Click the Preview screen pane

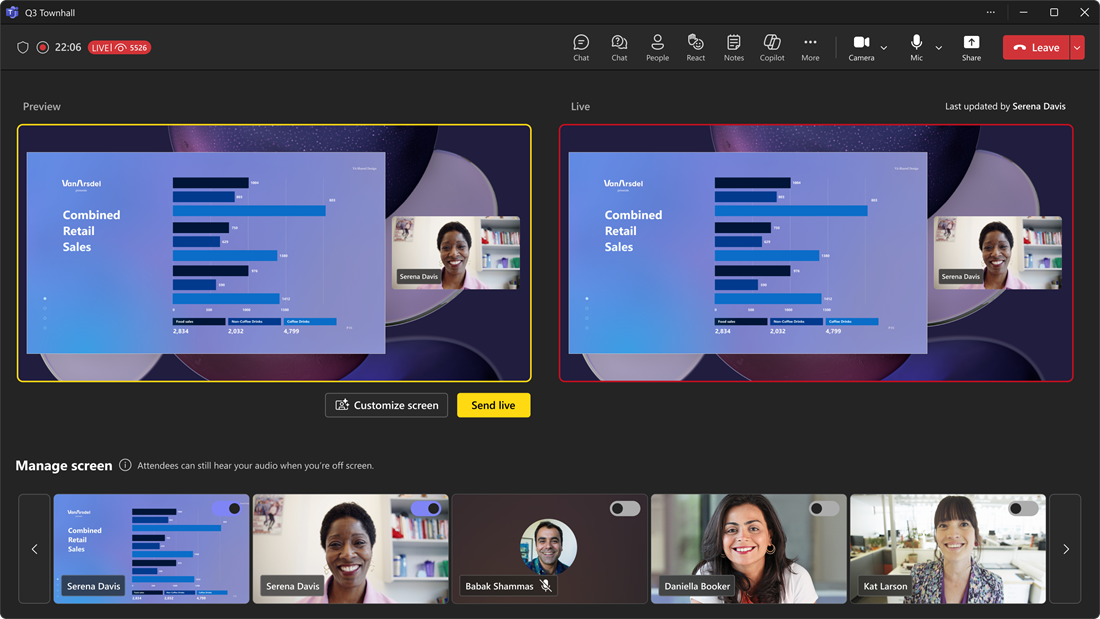pyautogui.click(x=274, y=253)
